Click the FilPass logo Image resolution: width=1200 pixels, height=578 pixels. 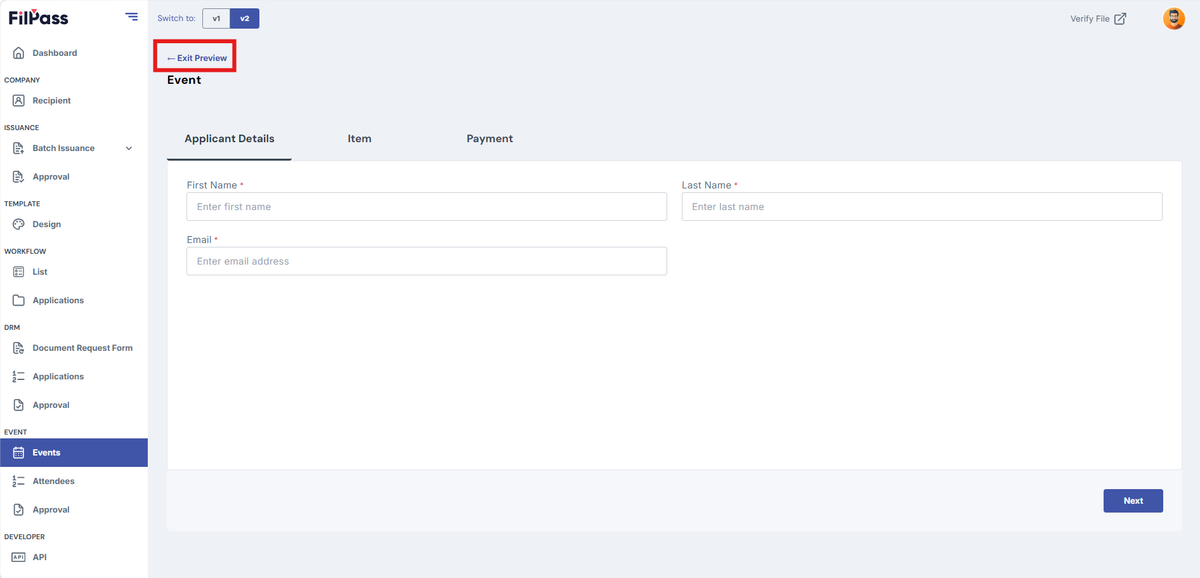coord(38,17)
